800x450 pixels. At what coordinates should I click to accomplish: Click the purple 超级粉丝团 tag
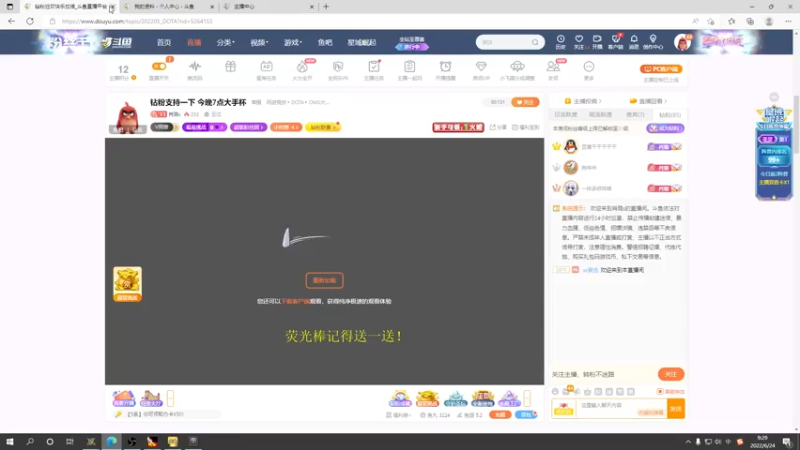[248, 127]
